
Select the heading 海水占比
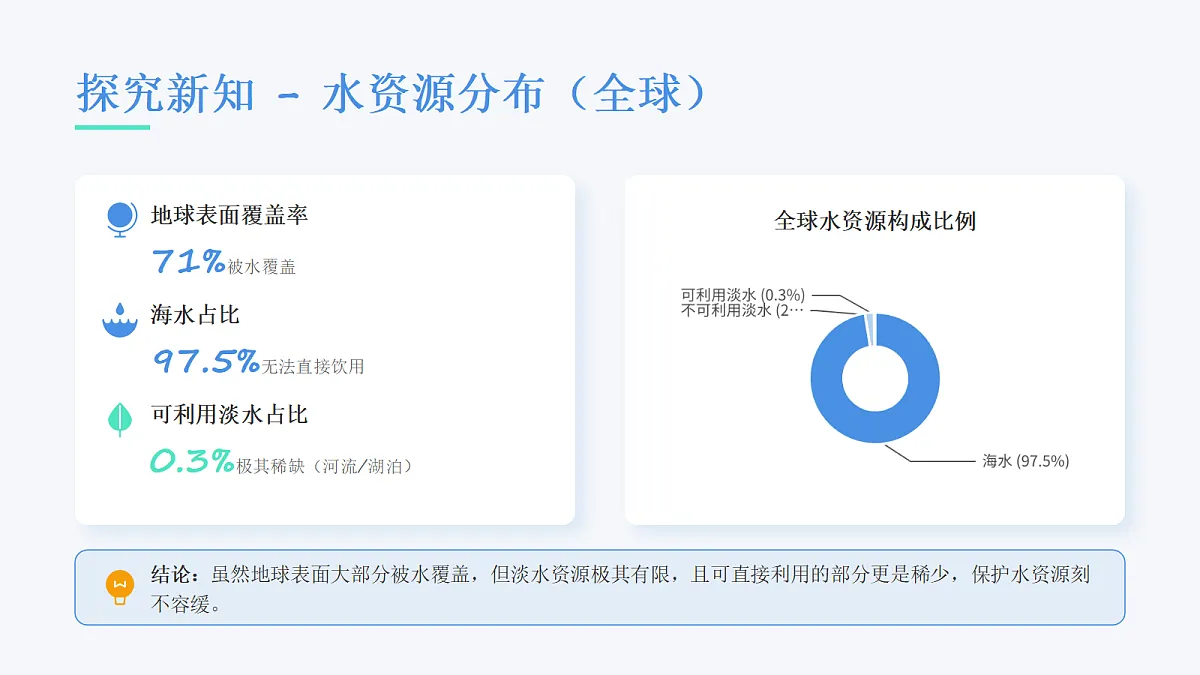pyautogui.click(x=195, y=315)
